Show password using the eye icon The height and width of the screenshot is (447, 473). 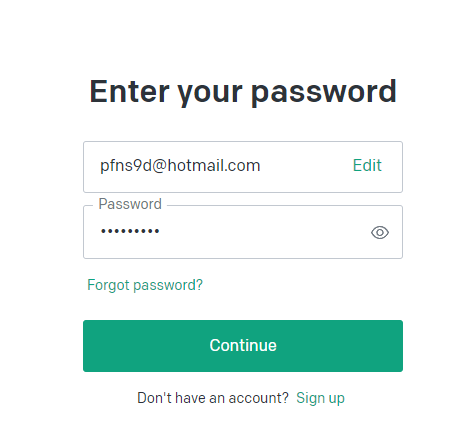click(380, 232)
